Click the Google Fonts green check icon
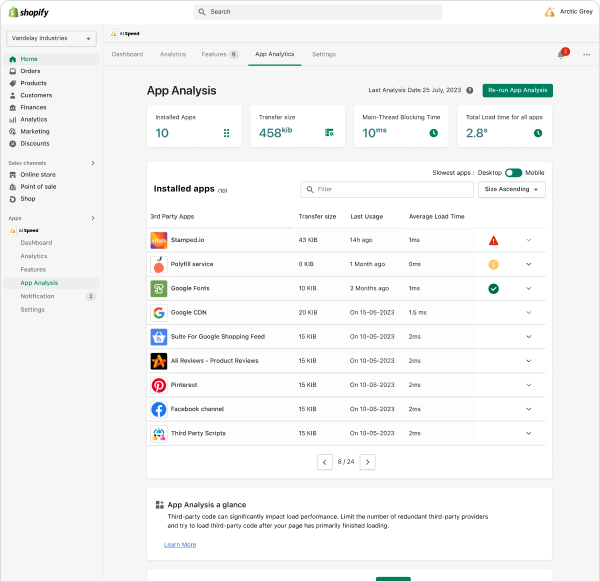 click(494, 289)
